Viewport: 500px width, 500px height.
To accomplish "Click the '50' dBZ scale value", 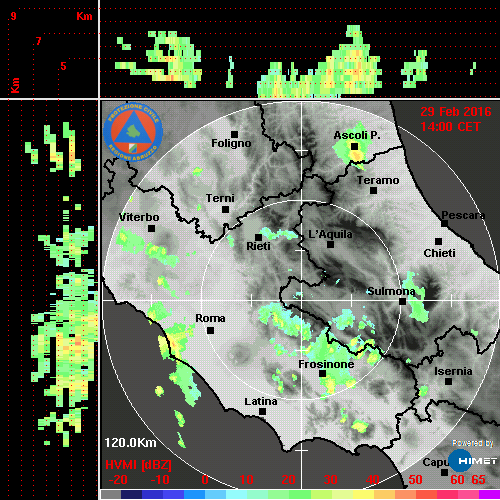I will pos(415,480).
